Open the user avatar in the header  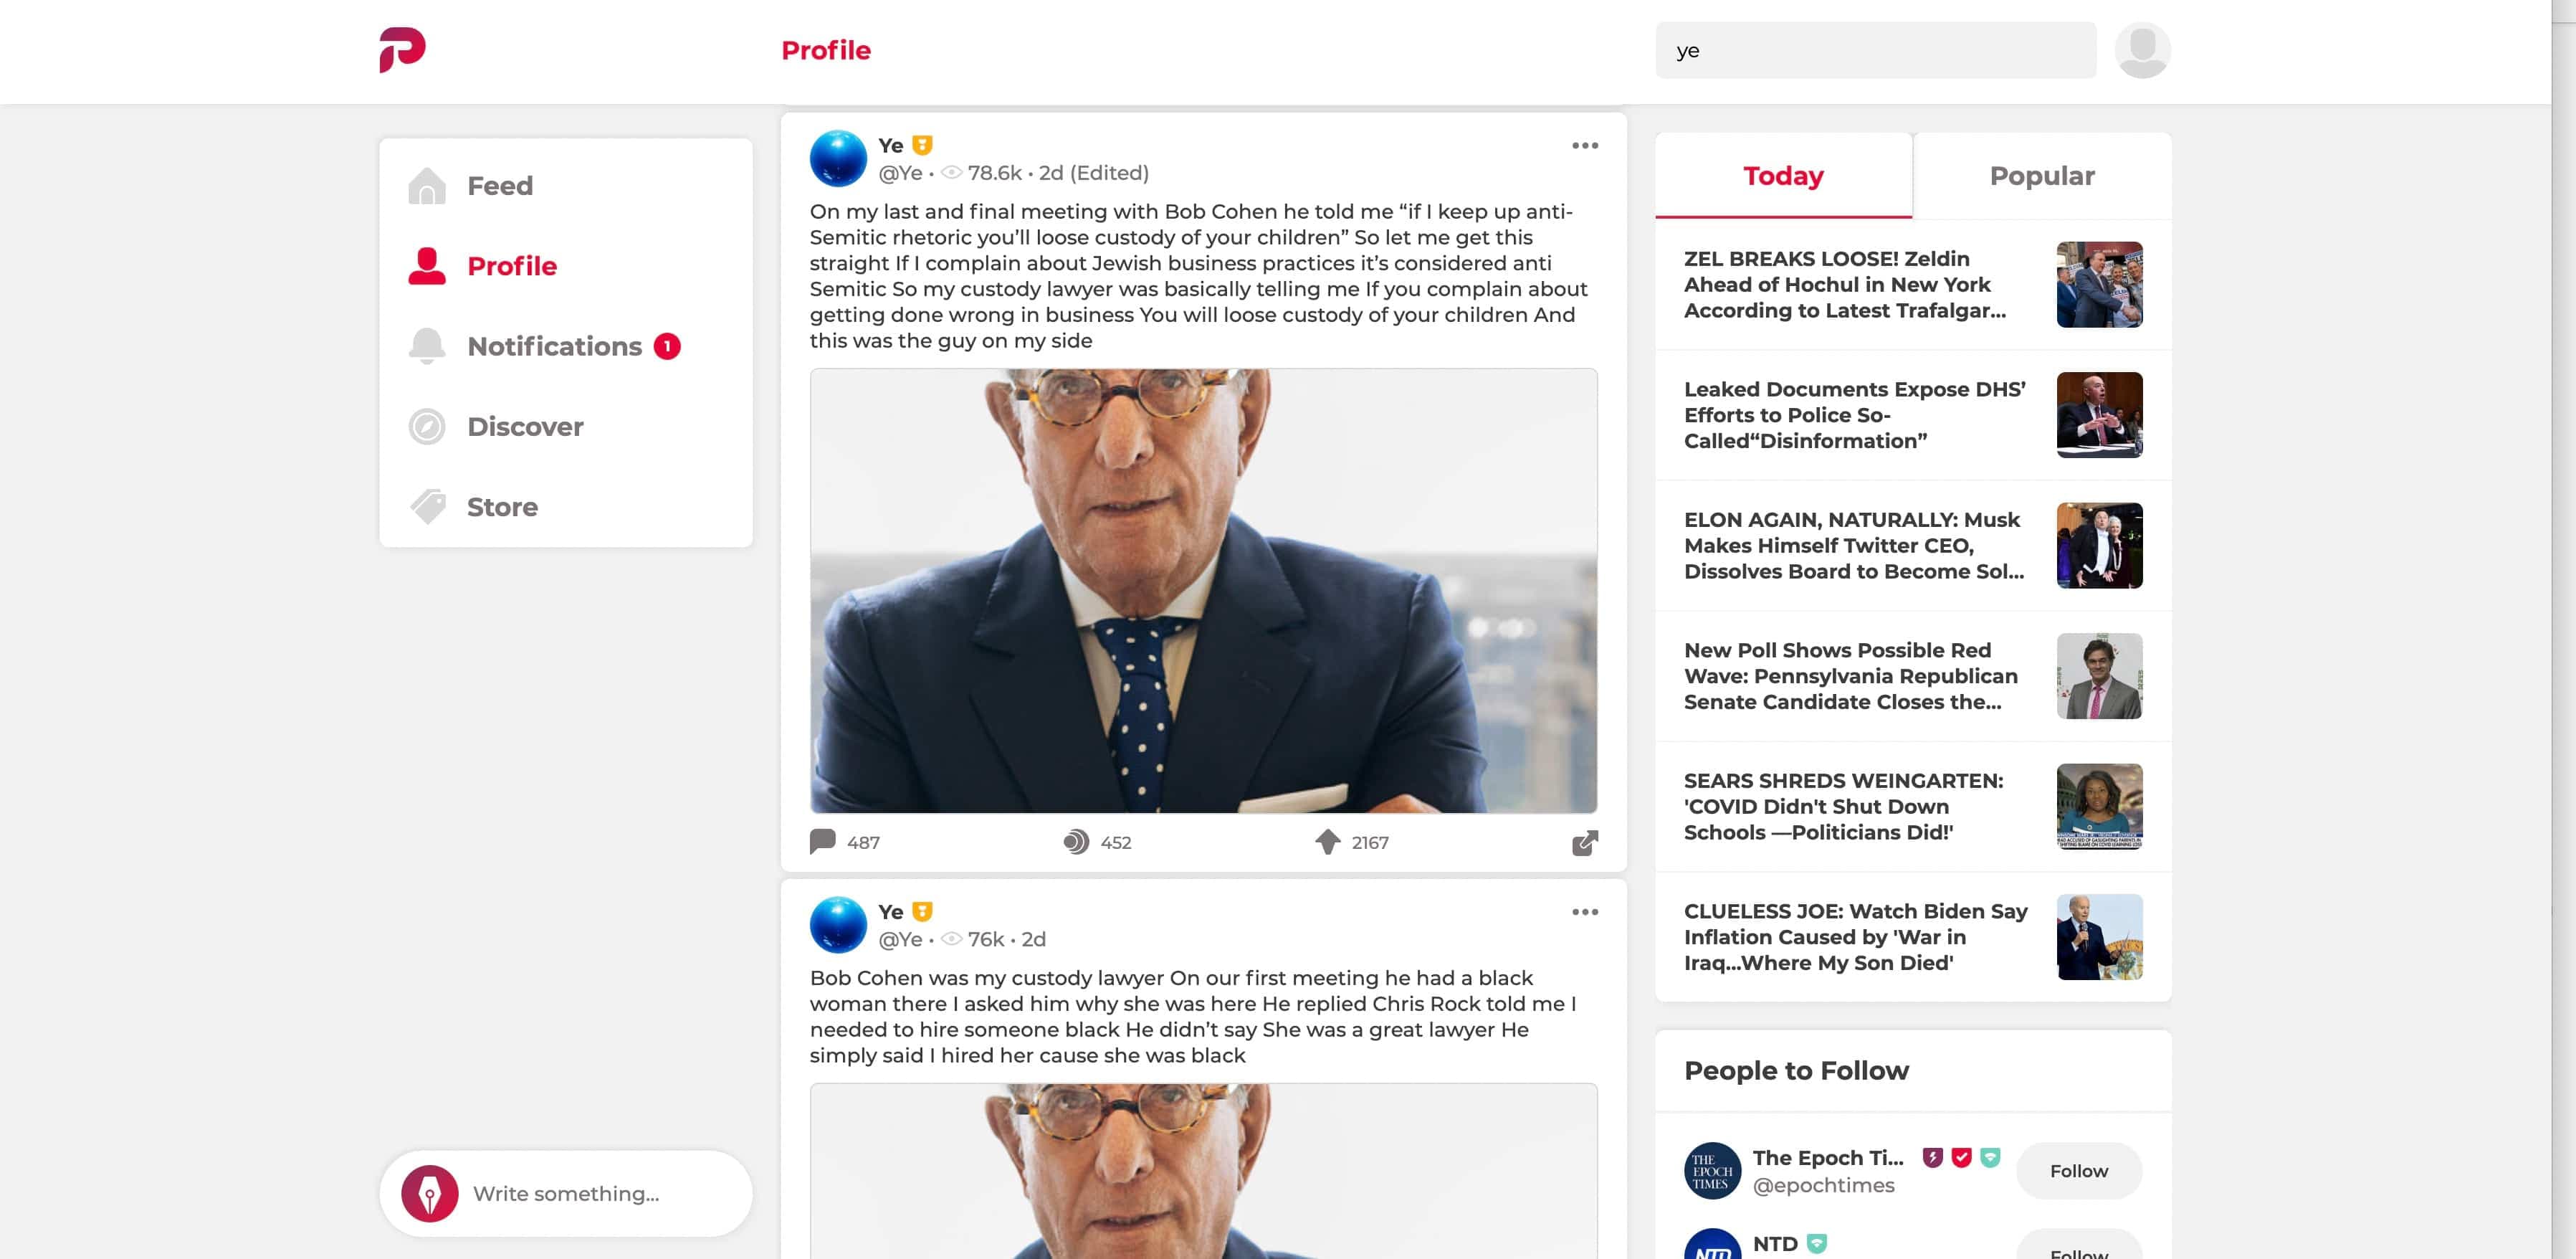[x=2142, y=50]
